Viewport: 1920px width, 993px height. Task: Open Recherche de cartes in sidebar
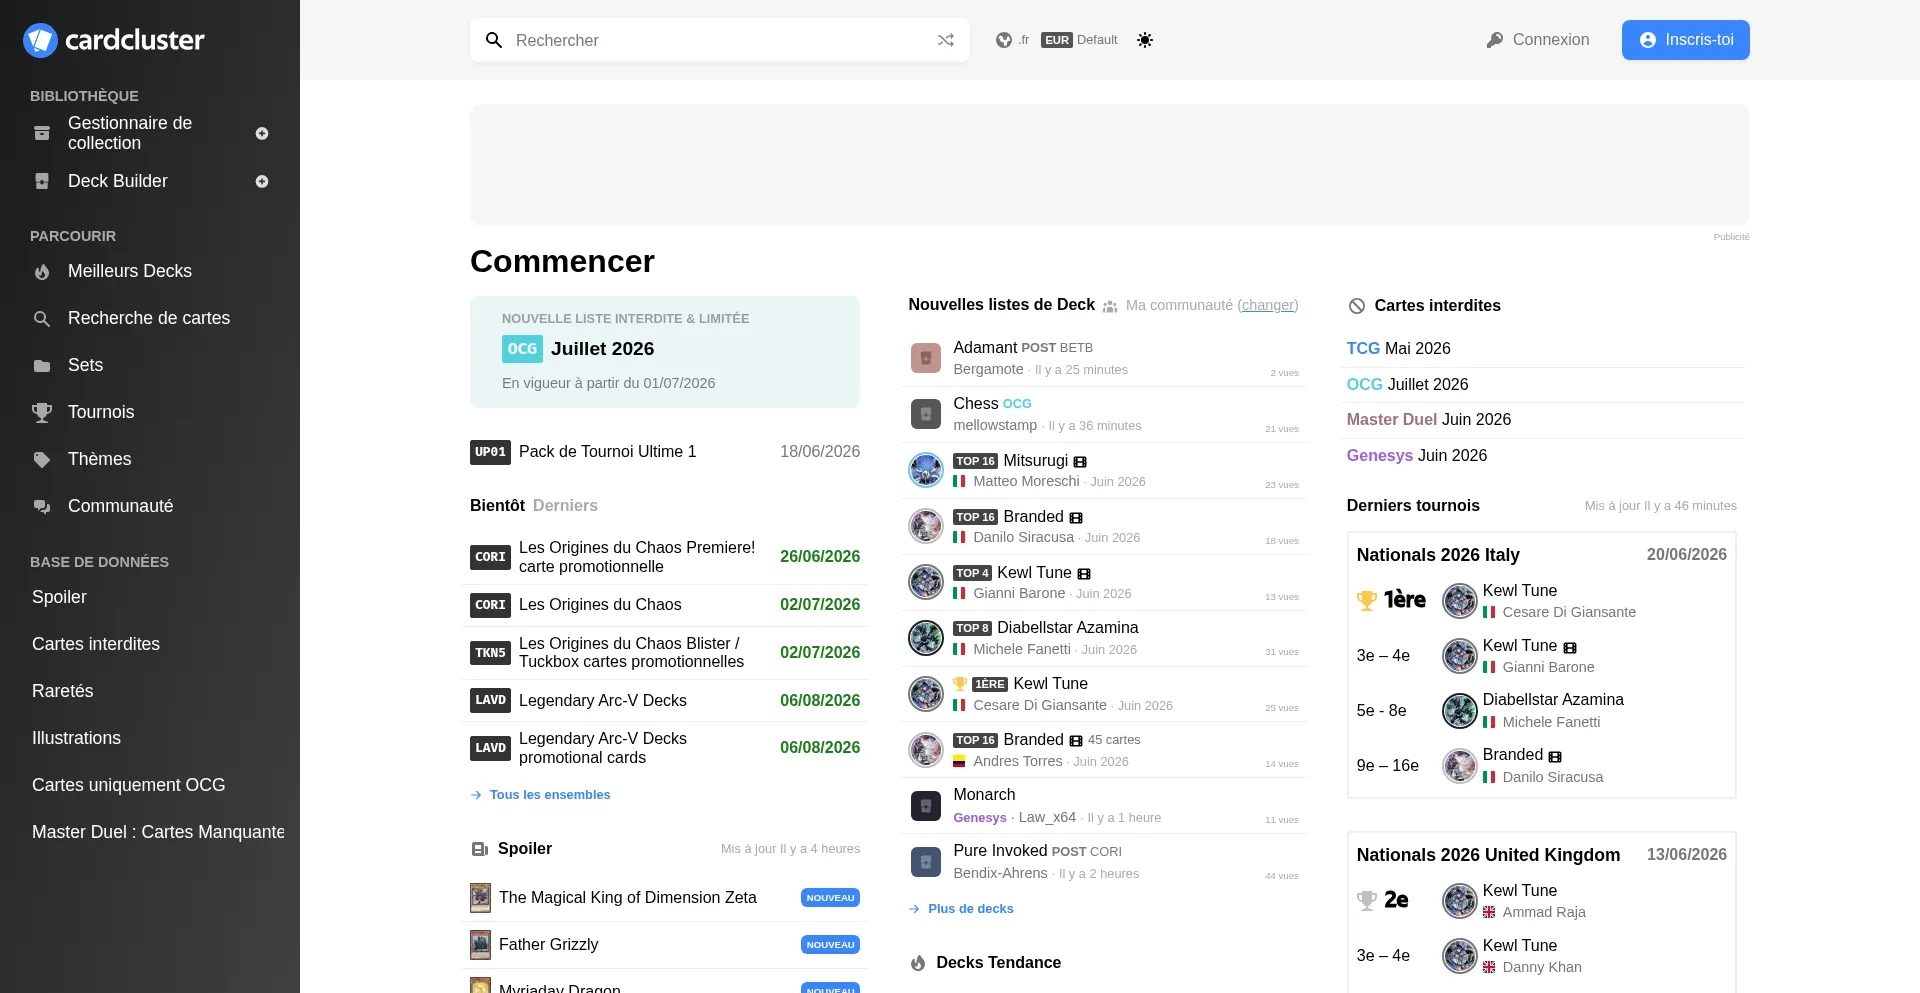(149, 318)
